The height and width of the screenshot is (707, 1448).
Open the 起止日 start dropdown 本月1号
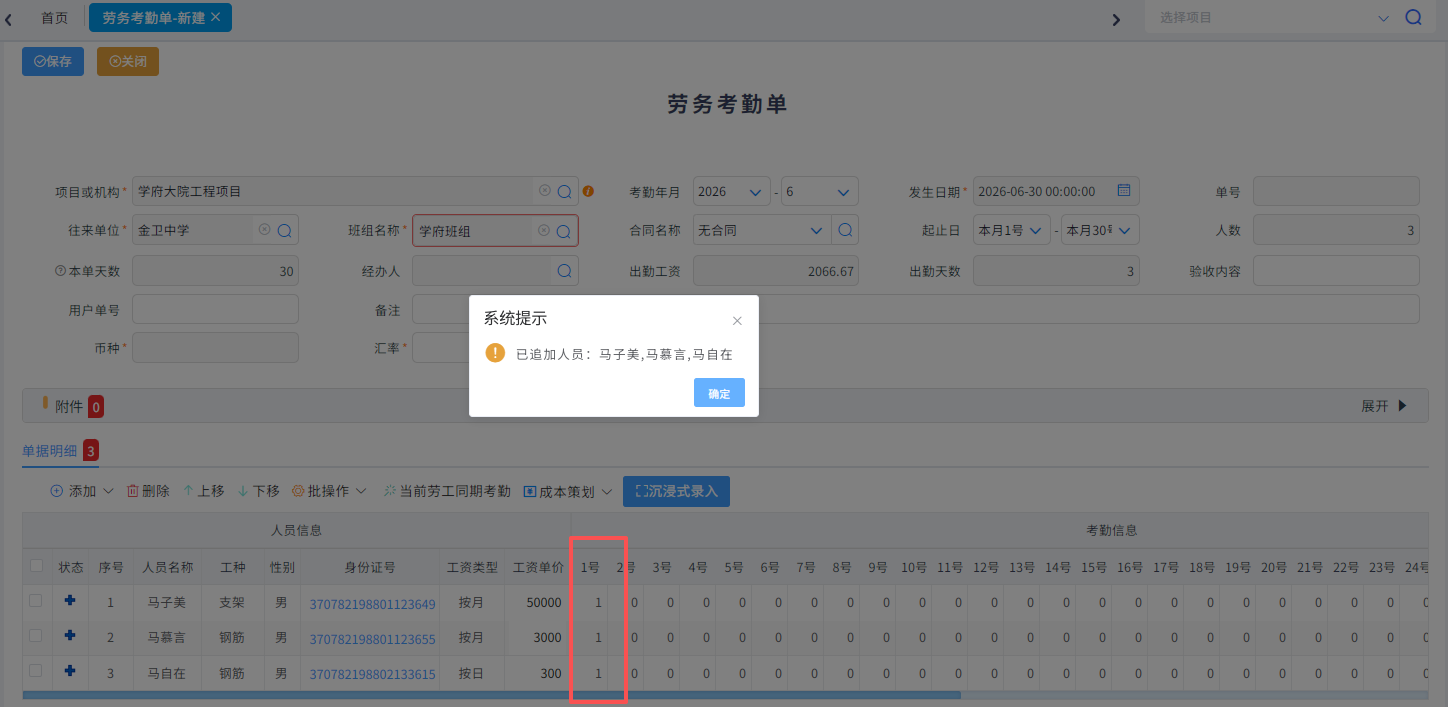(1012, 230)
